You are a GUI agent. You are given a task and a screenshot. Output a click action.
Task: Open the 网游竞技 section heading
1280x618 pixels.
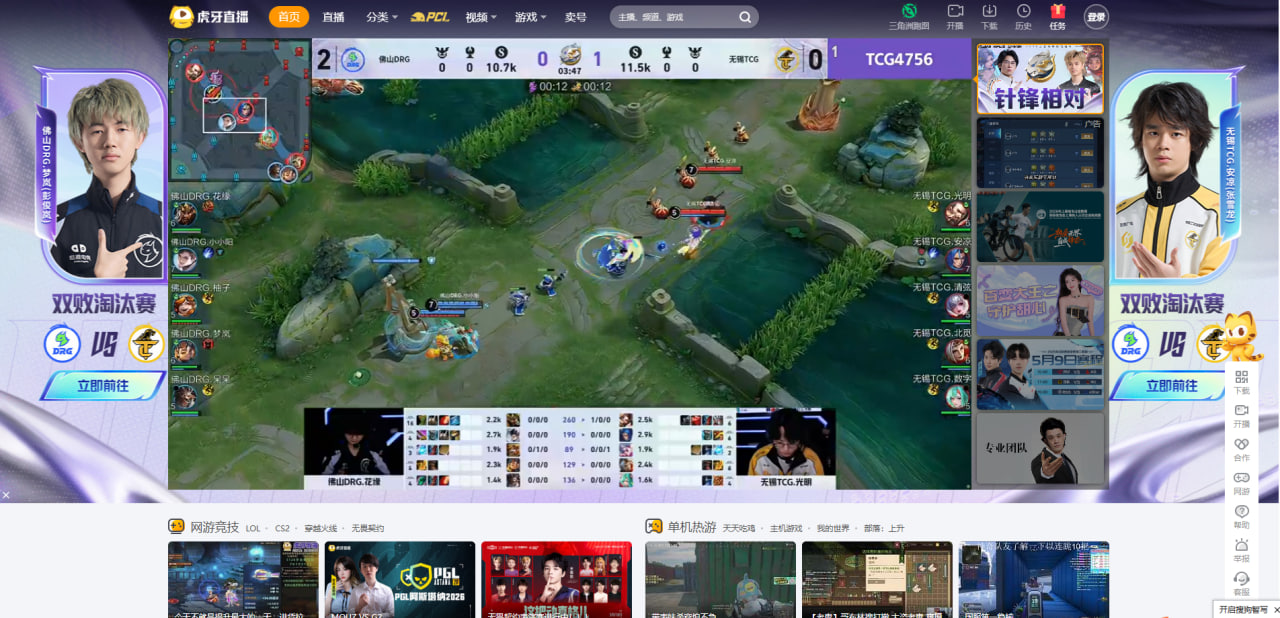[214, 527]
